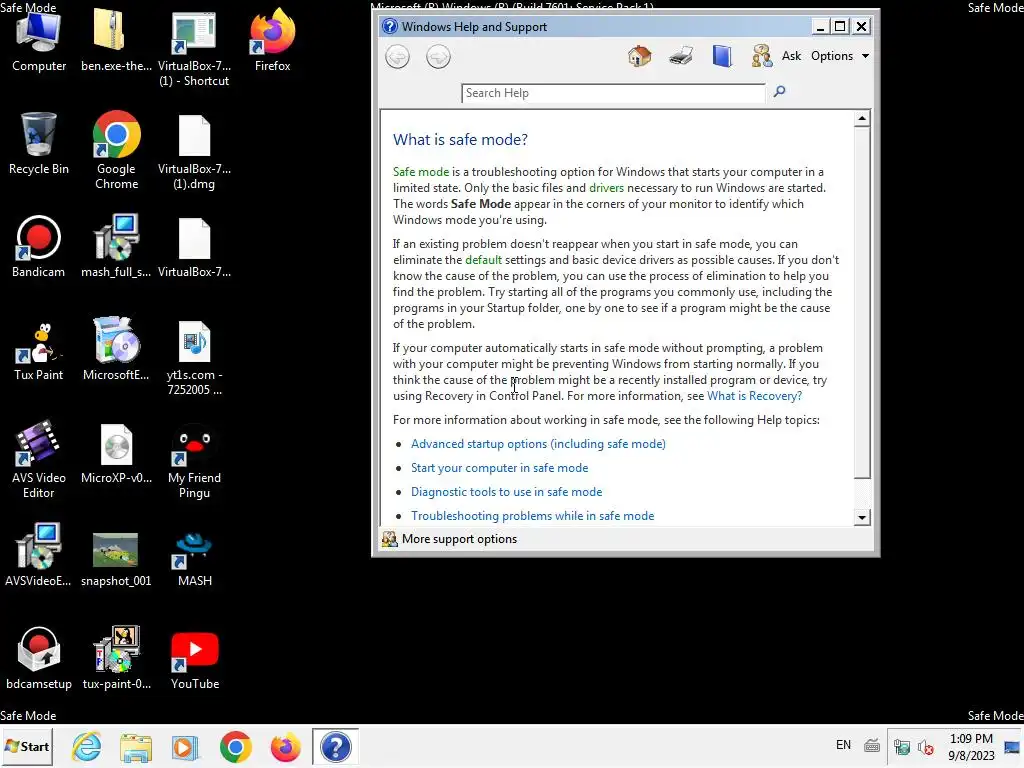Select the AVSVideoE installer icon
The image size is (1024, 768).
pos(39,555)
